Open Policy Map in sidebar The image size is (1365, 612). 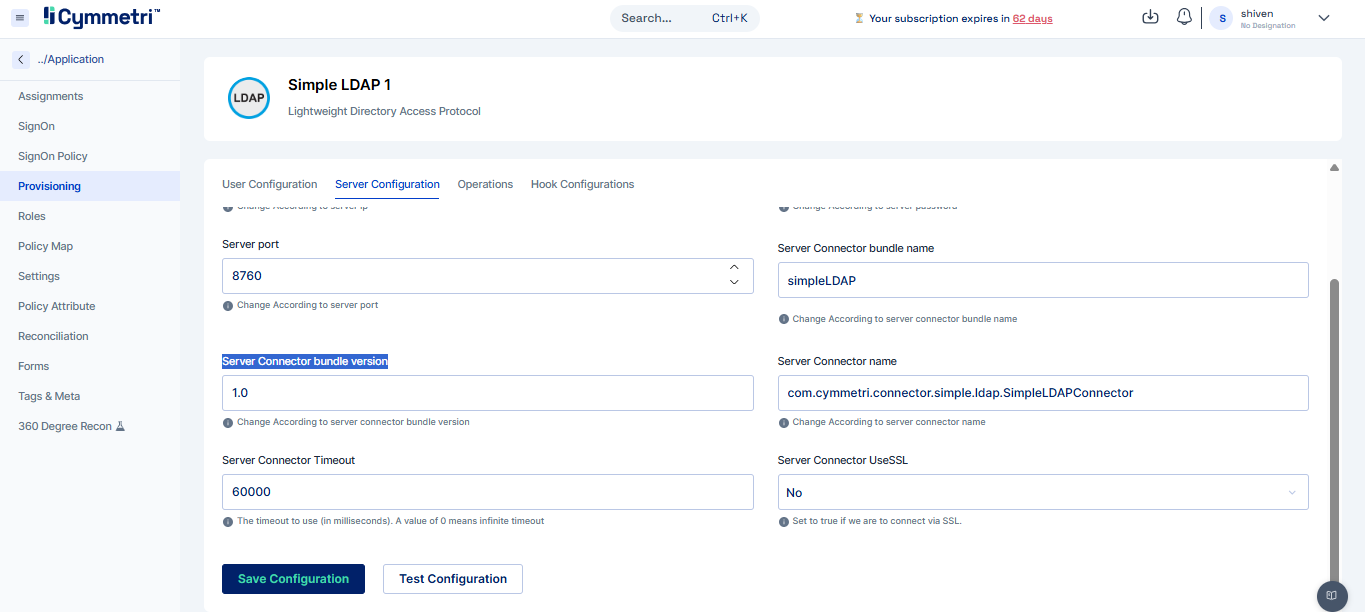pyautogui.click(x=90, y=246)
